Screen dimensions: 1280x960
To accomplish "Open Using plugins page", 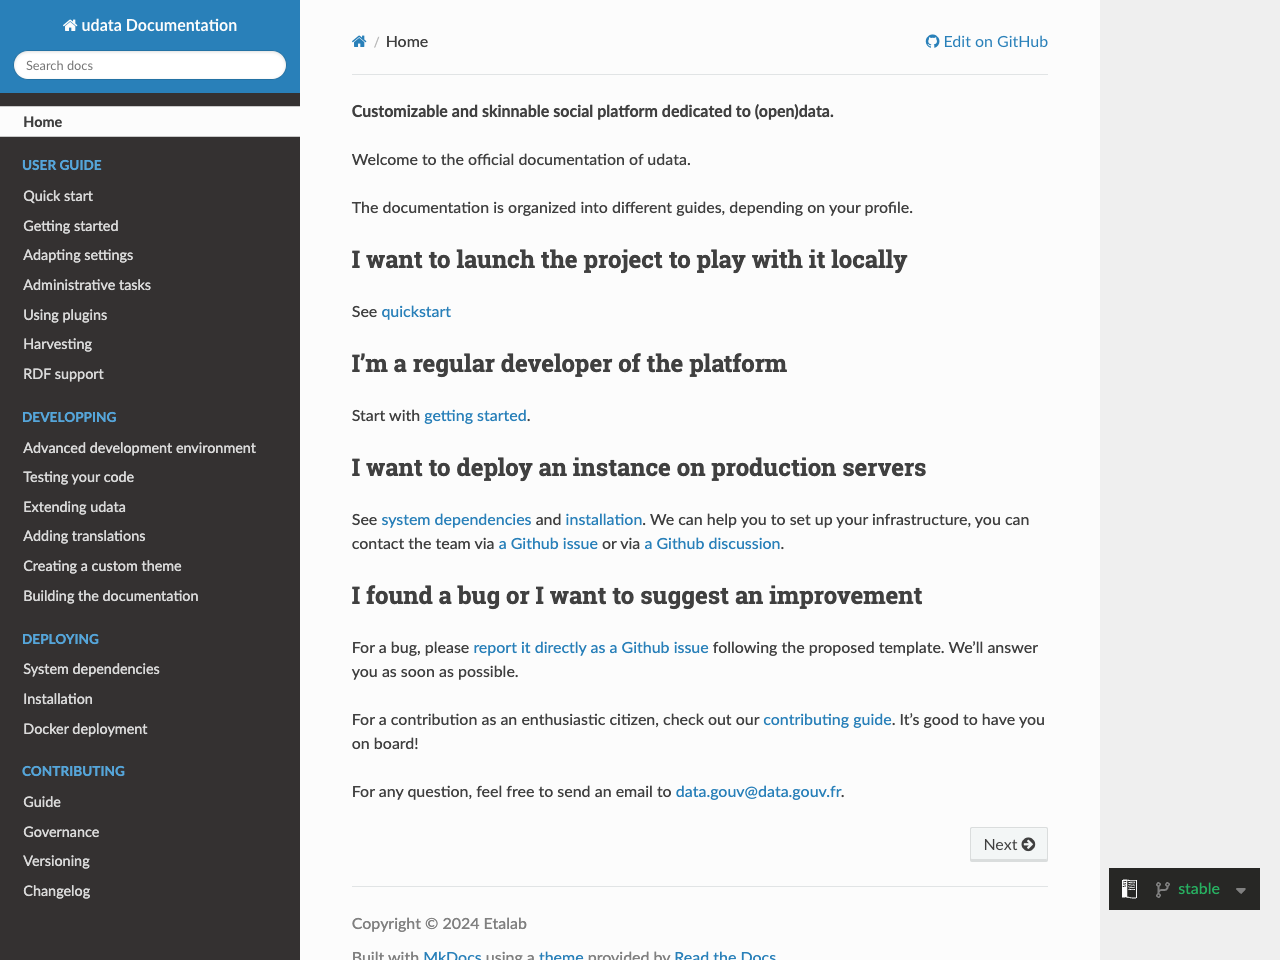I will pos(150,315).
